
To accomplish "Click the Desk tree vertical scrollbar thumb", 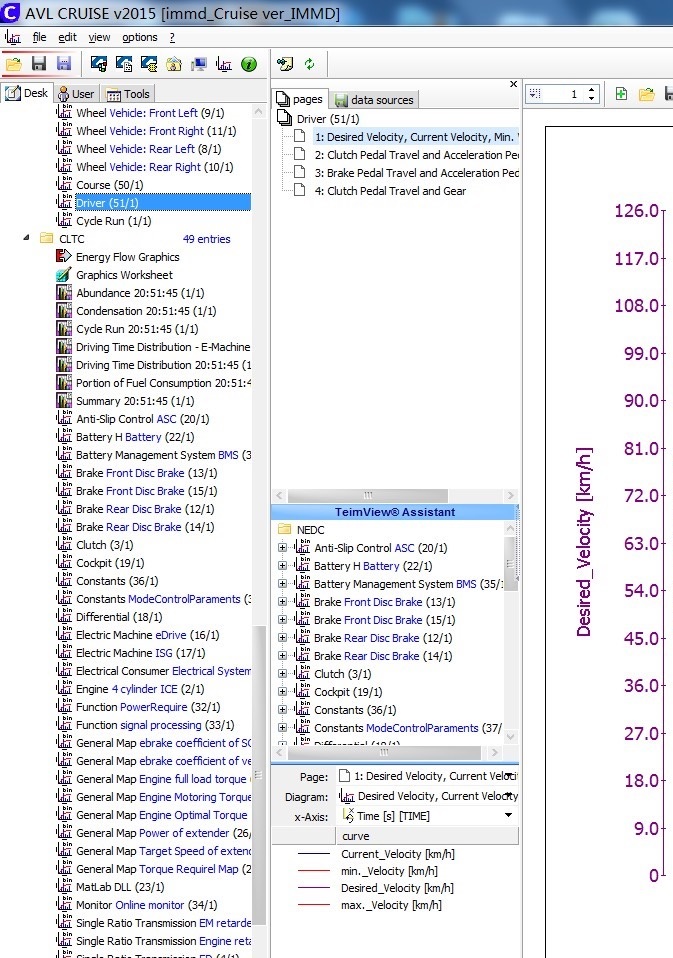I will (x=259, y=775).
